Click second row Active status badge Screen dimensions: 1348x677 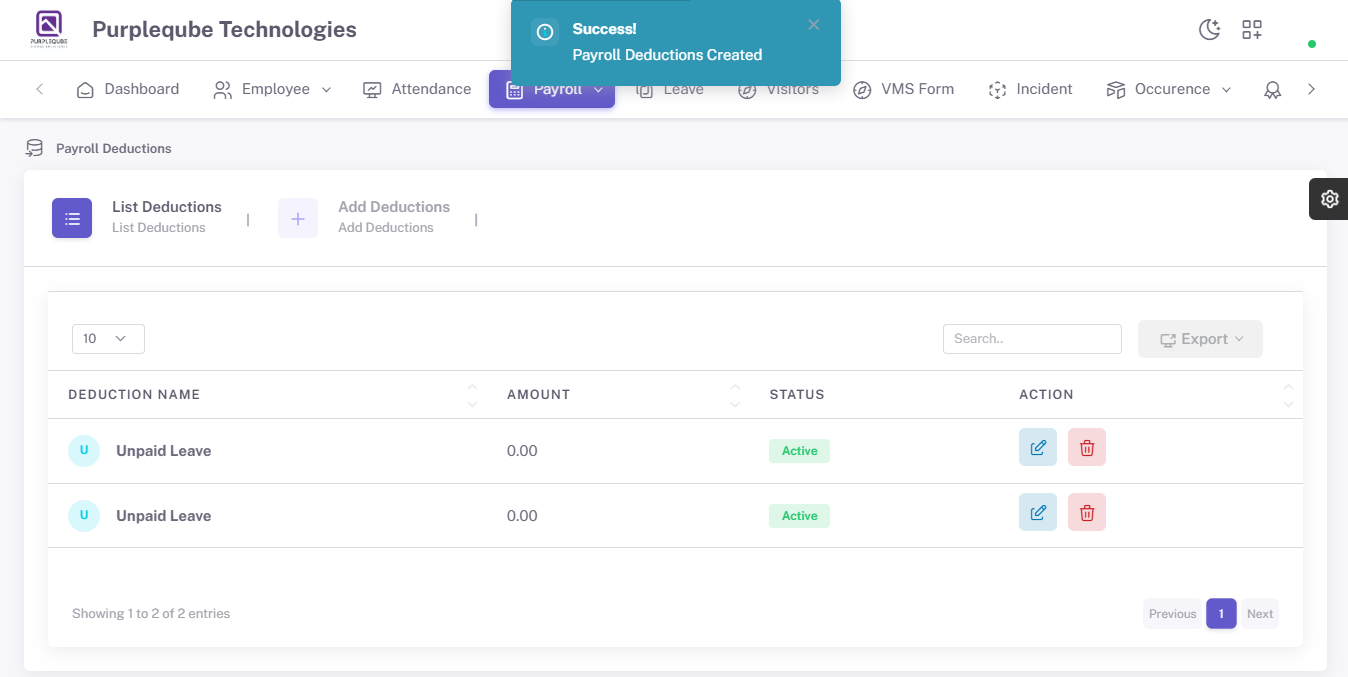click(x=799, y=516)
